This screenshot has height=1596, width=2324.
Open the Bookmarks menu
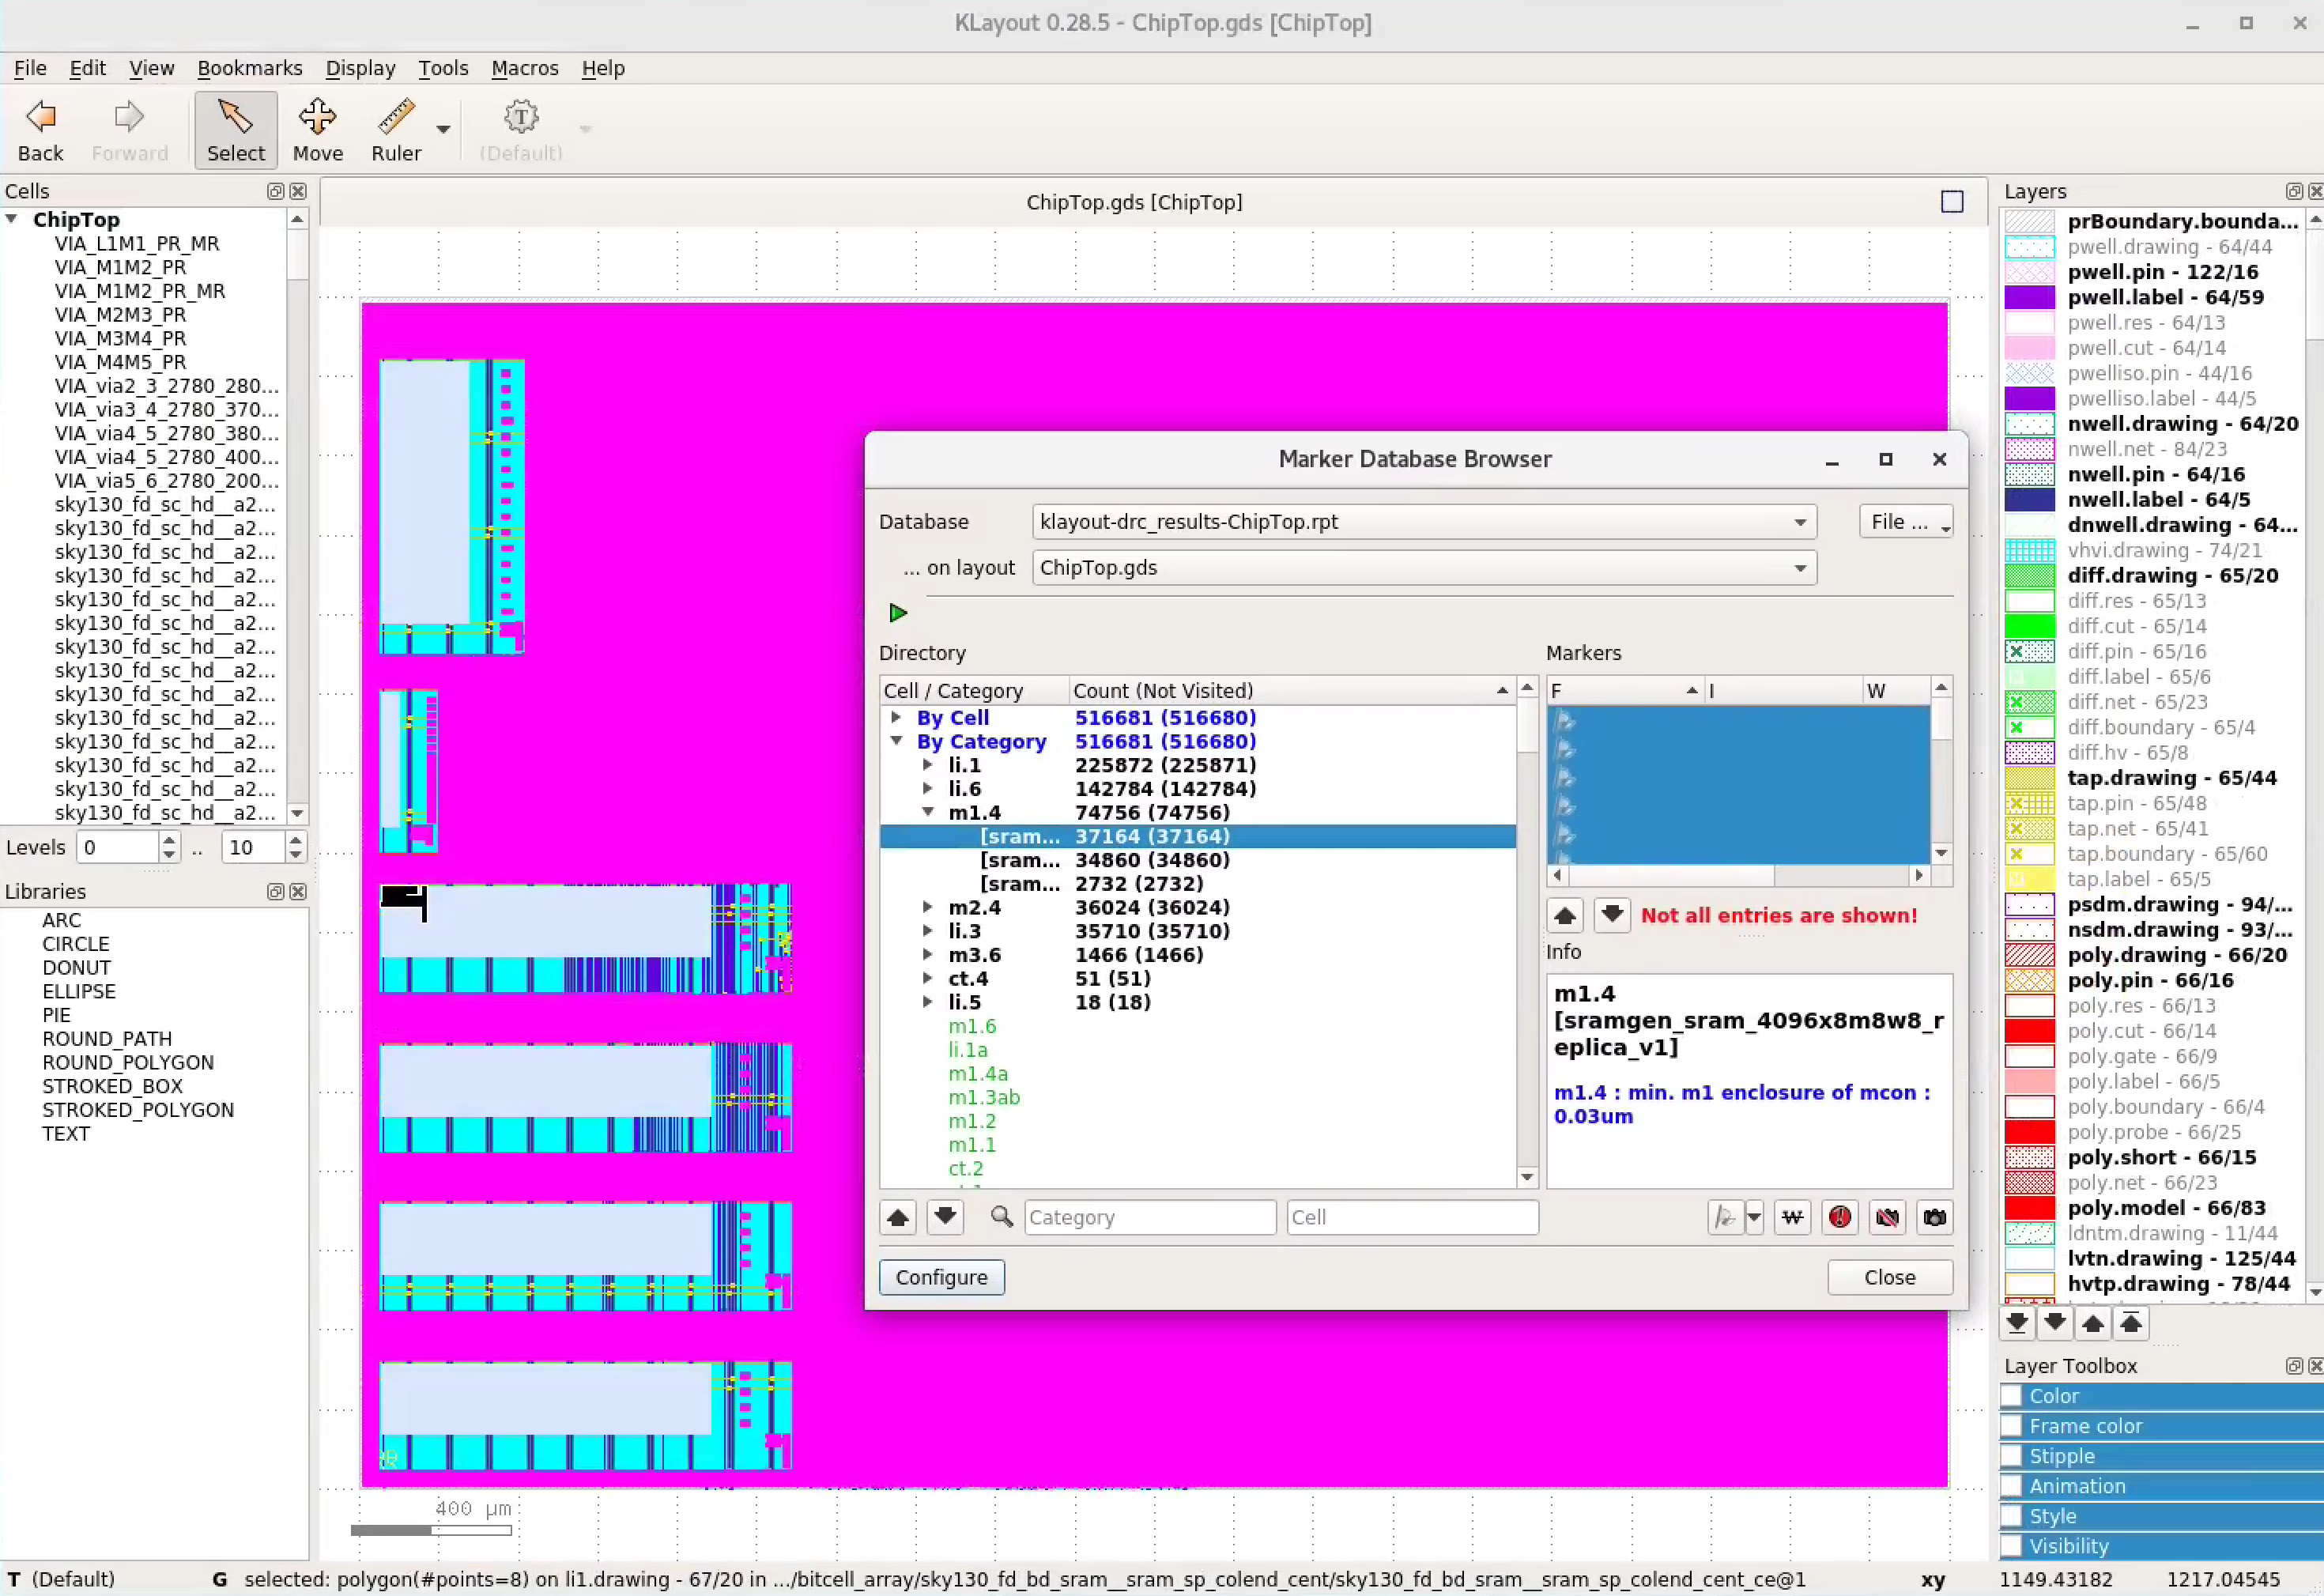[x=250, y=68]
